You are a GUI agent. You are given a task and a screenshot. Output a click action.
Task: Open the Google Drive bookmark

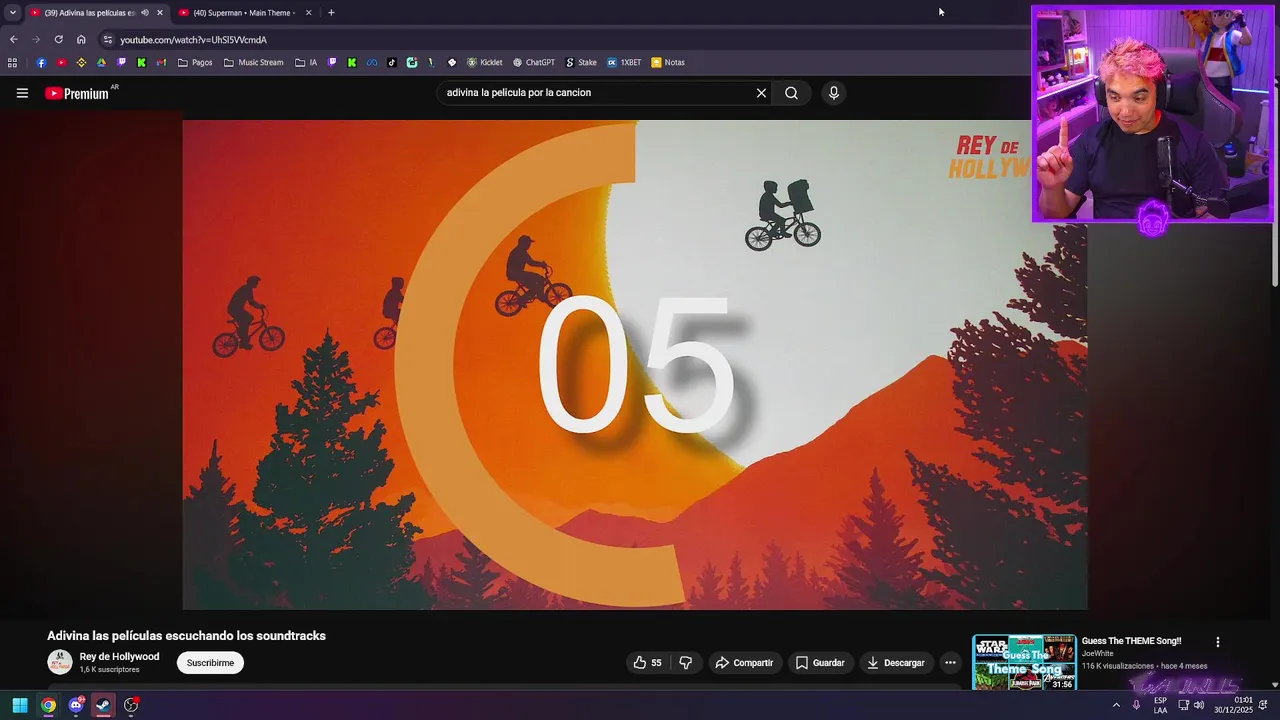click(x=101, y=62)
